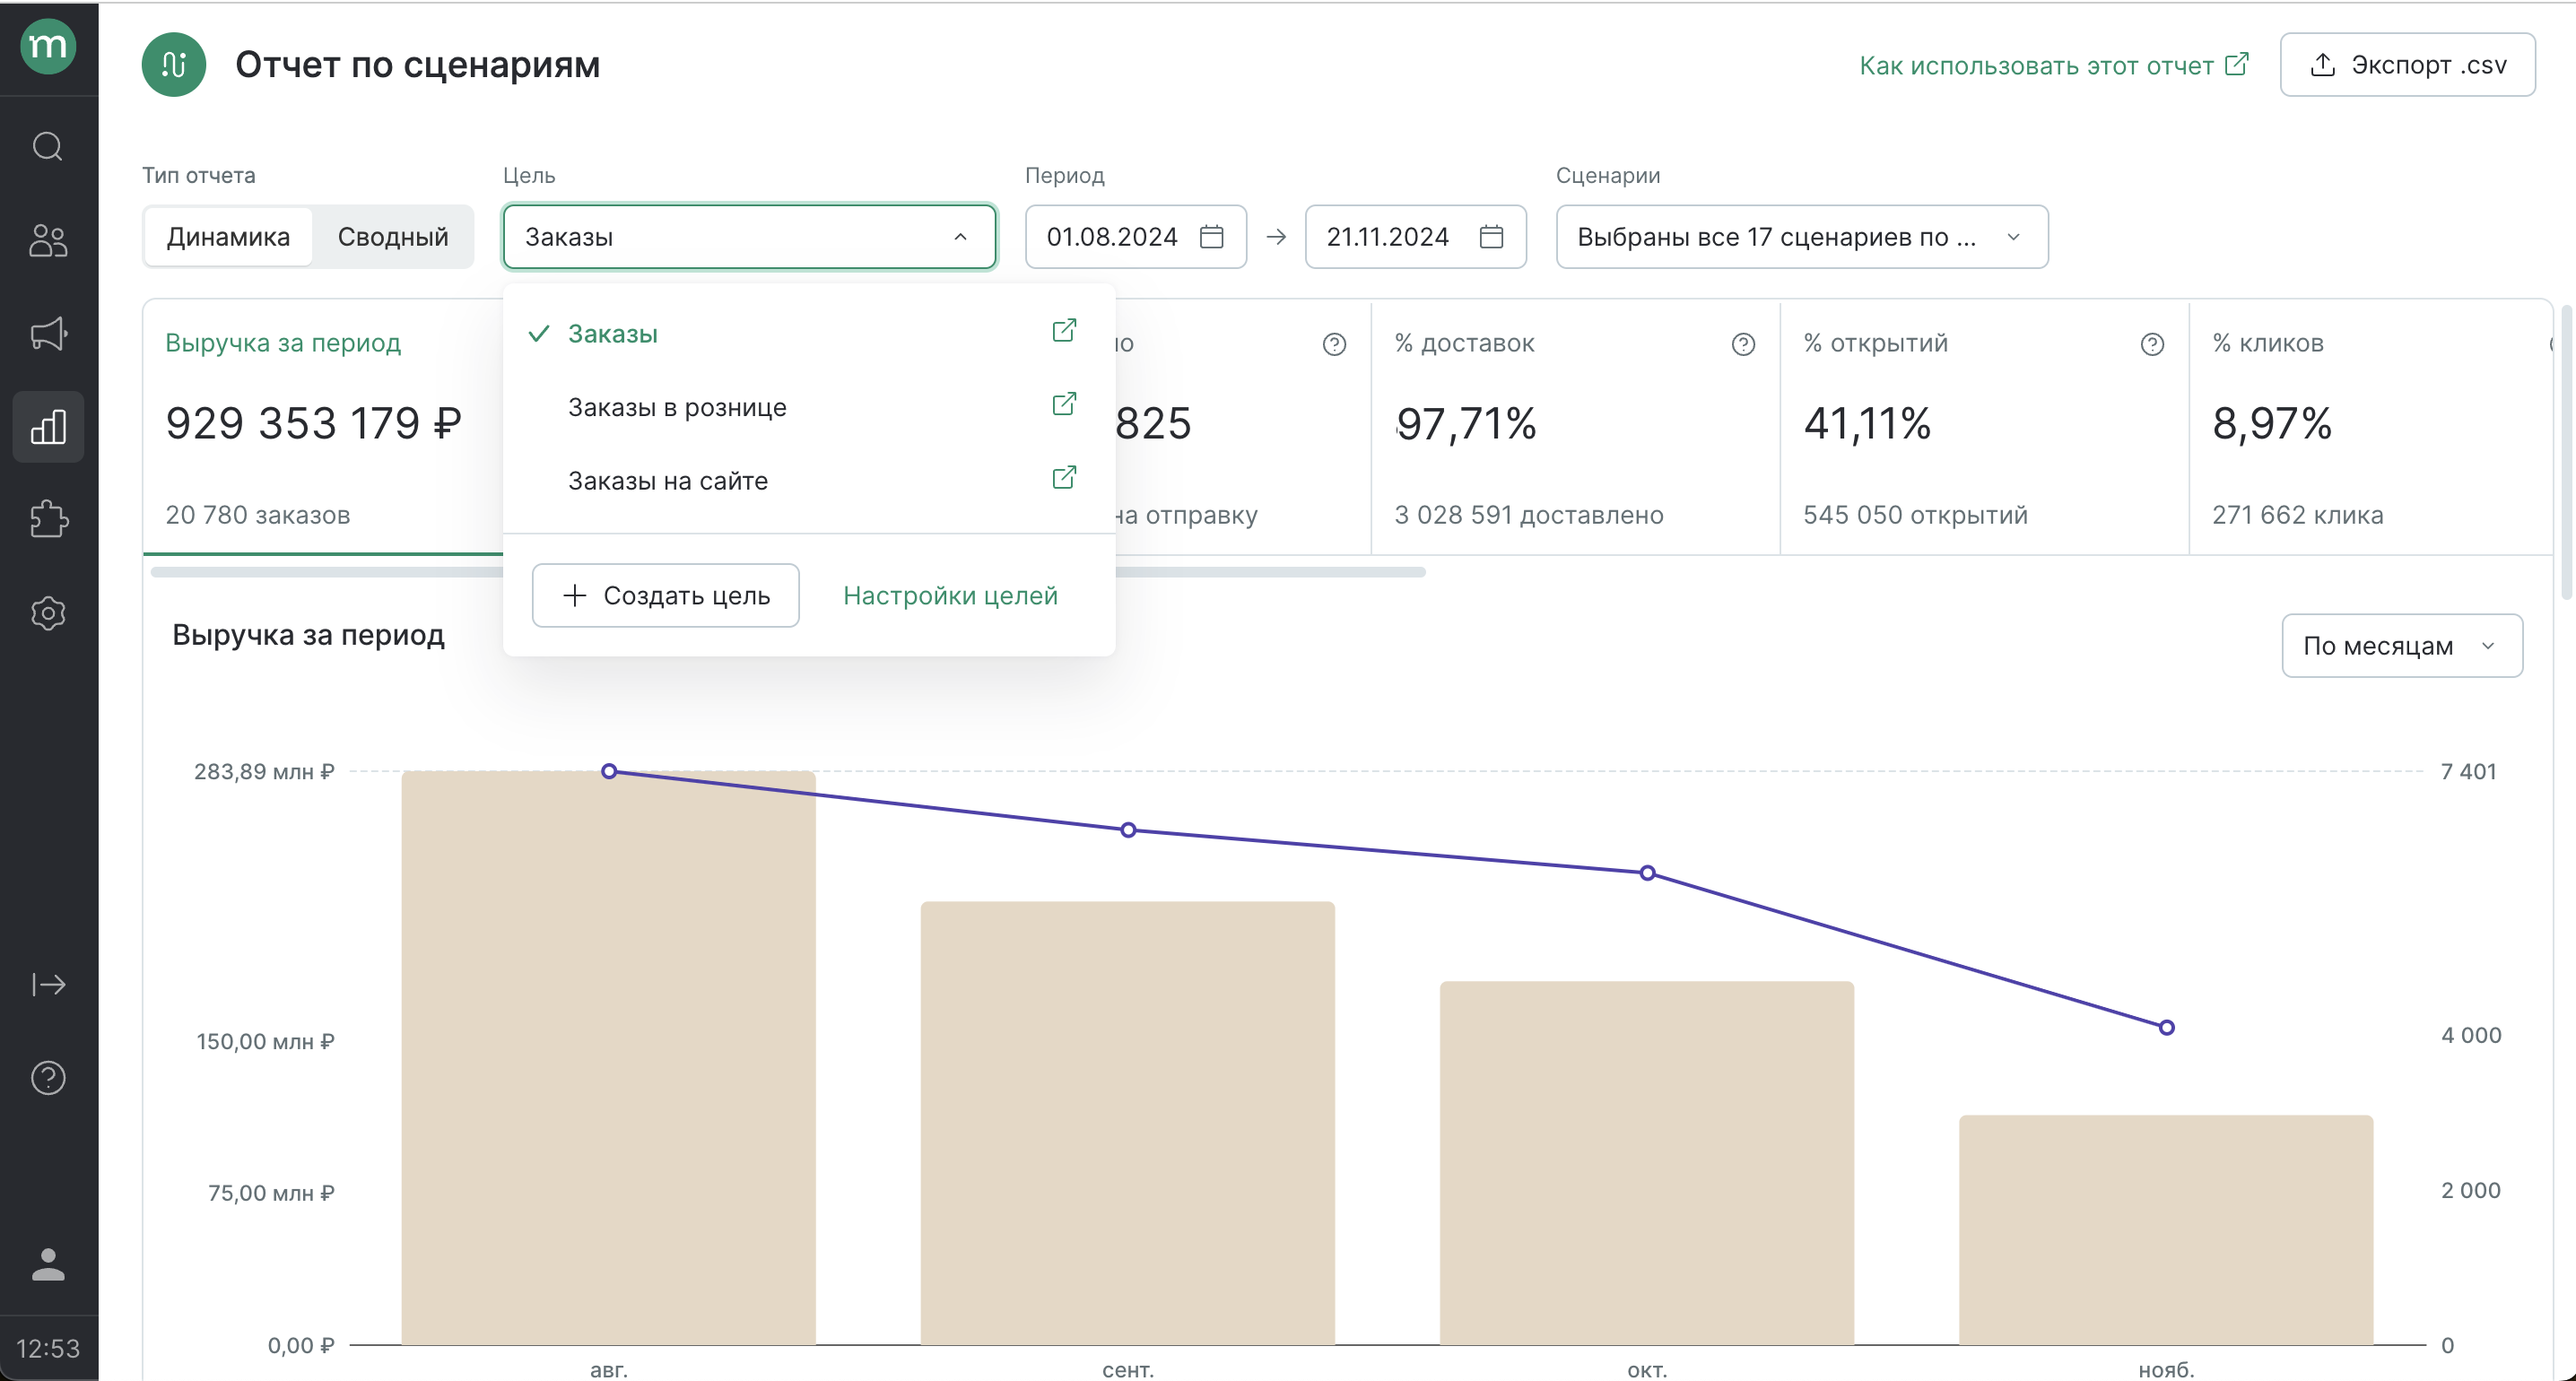Click the vertical page scrollbar
Viewport: 2576px width, 1381px height.
click(x=2566, y=453)
